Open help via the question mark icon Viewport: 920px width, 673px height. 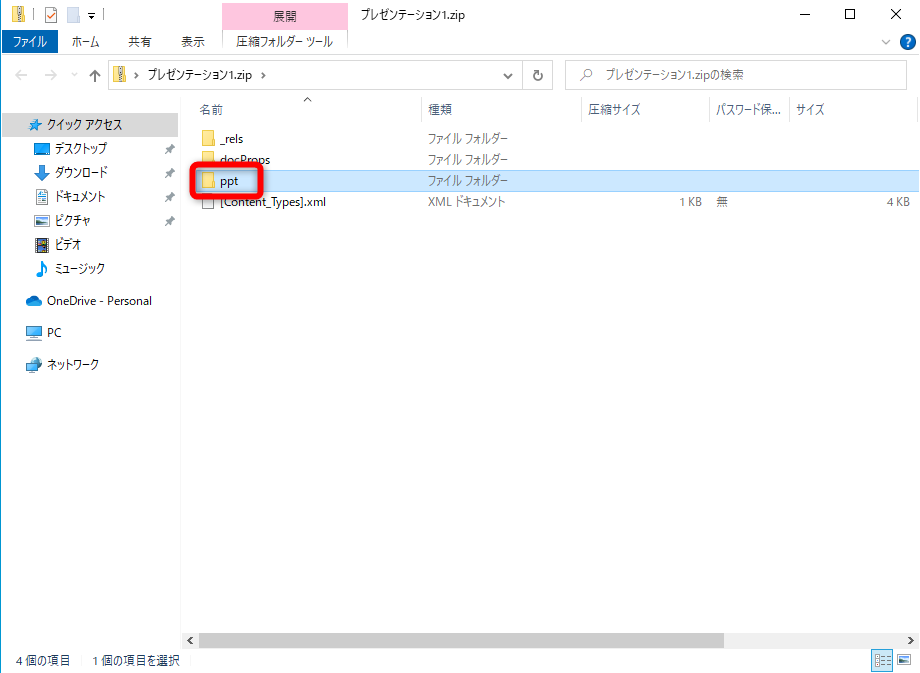(x=906, y=41)
